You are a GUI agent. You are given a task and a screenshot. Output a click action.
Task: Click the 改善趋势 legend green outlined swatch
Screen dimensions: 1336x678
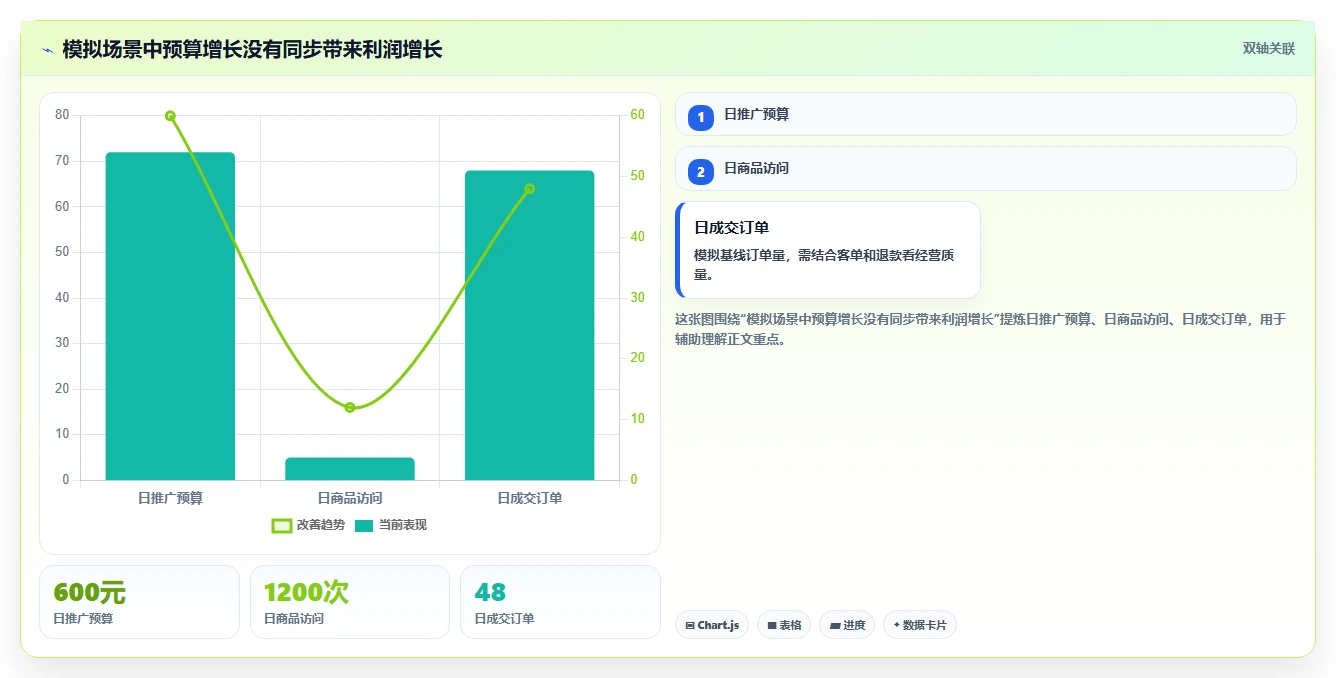click(x=282, y=525)
